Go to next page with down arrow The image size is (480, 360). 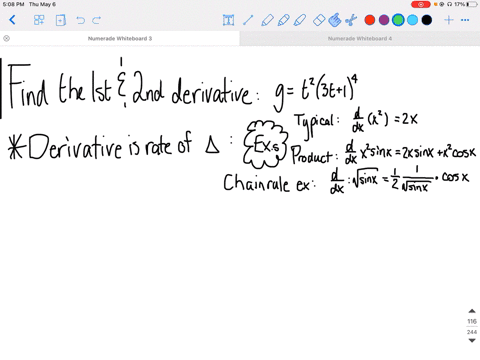pos(472,340)
